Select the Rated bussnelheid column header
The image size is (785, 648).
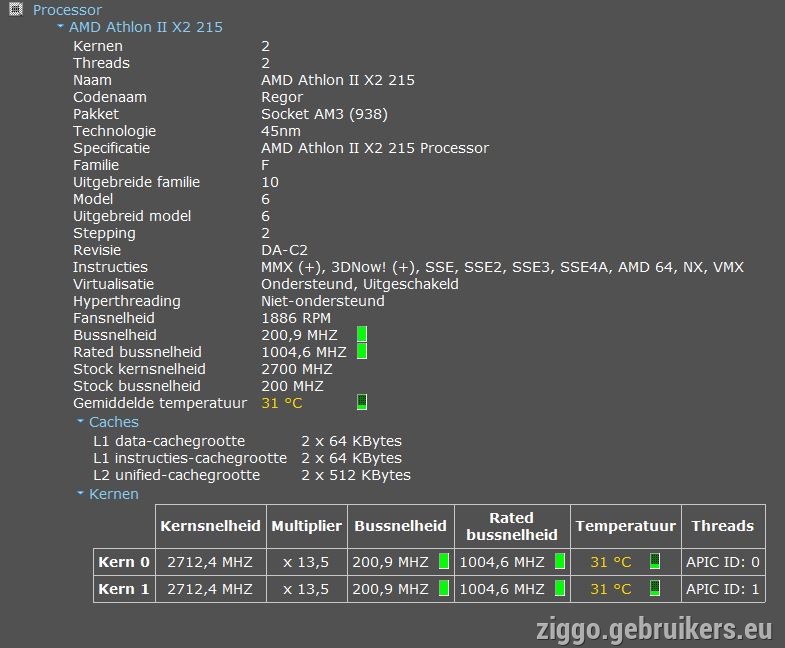(x=512, y=526)
